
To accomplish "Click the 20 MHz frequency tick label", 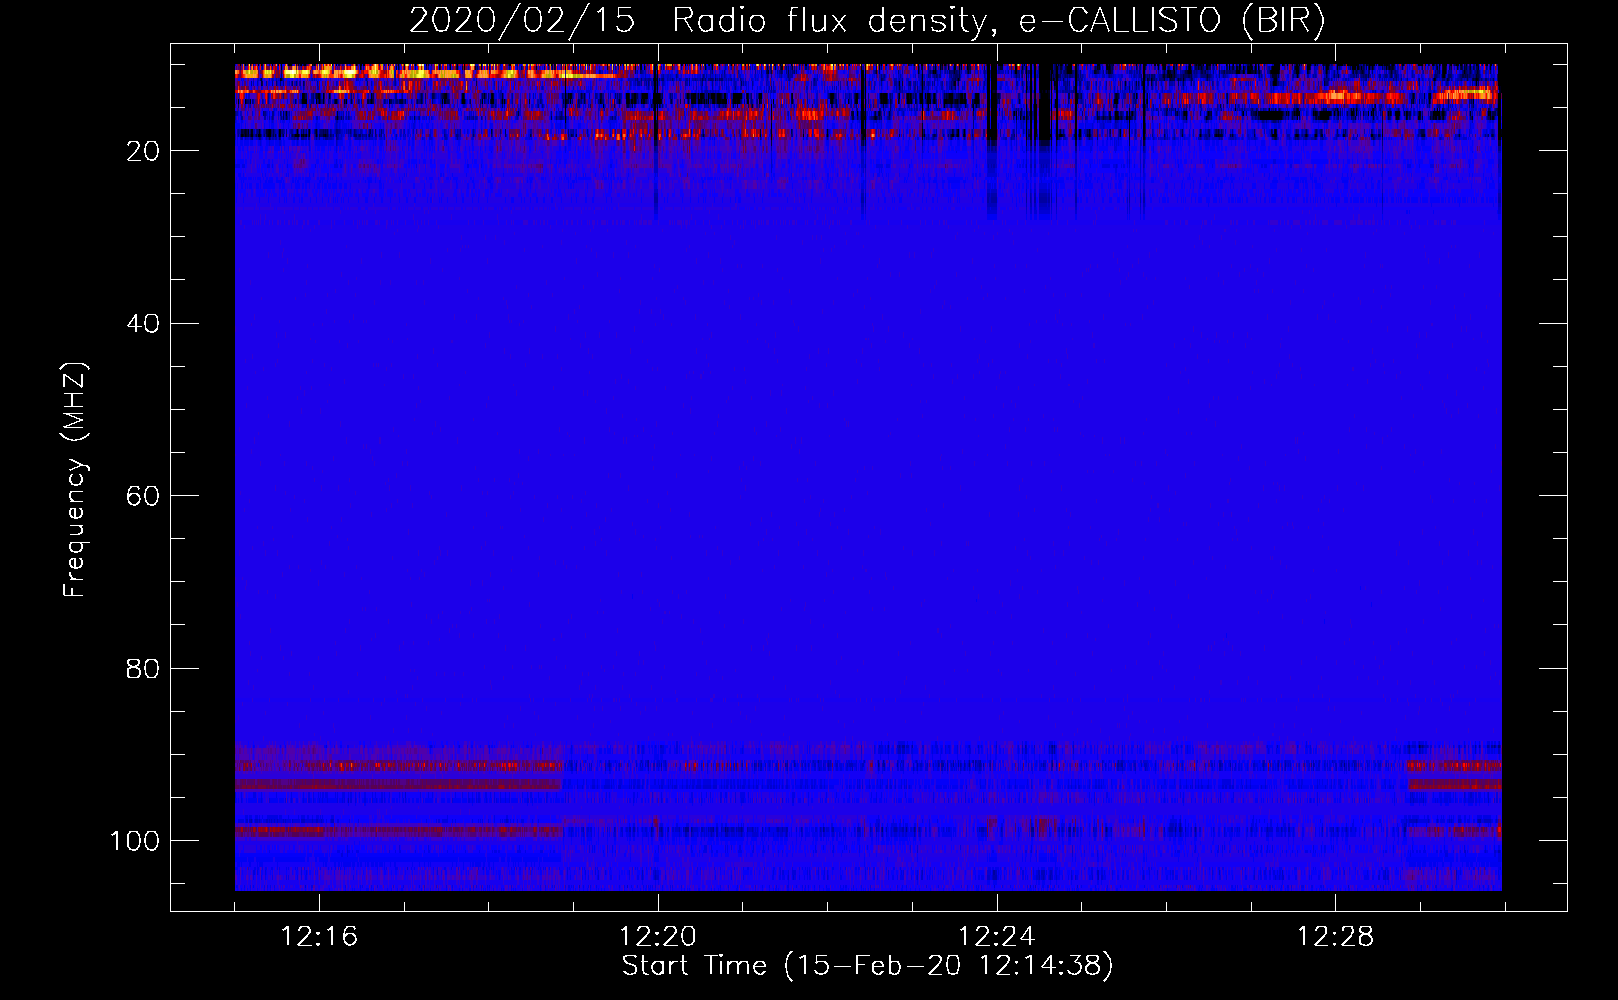I will pos(143,151).
